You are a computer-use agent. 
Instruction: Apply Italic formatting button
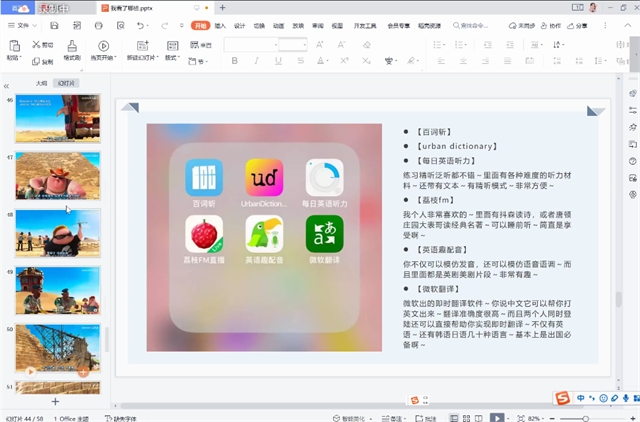click(x=256, y=61)
